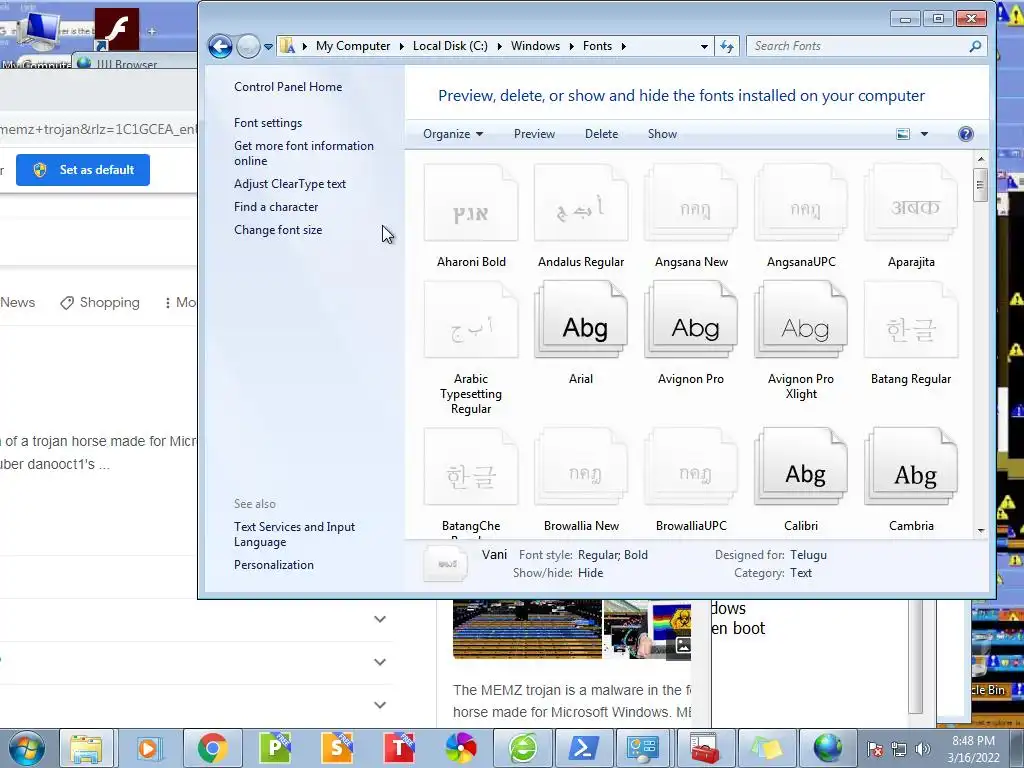Open Windows Explorer from the taskbar

86,748
